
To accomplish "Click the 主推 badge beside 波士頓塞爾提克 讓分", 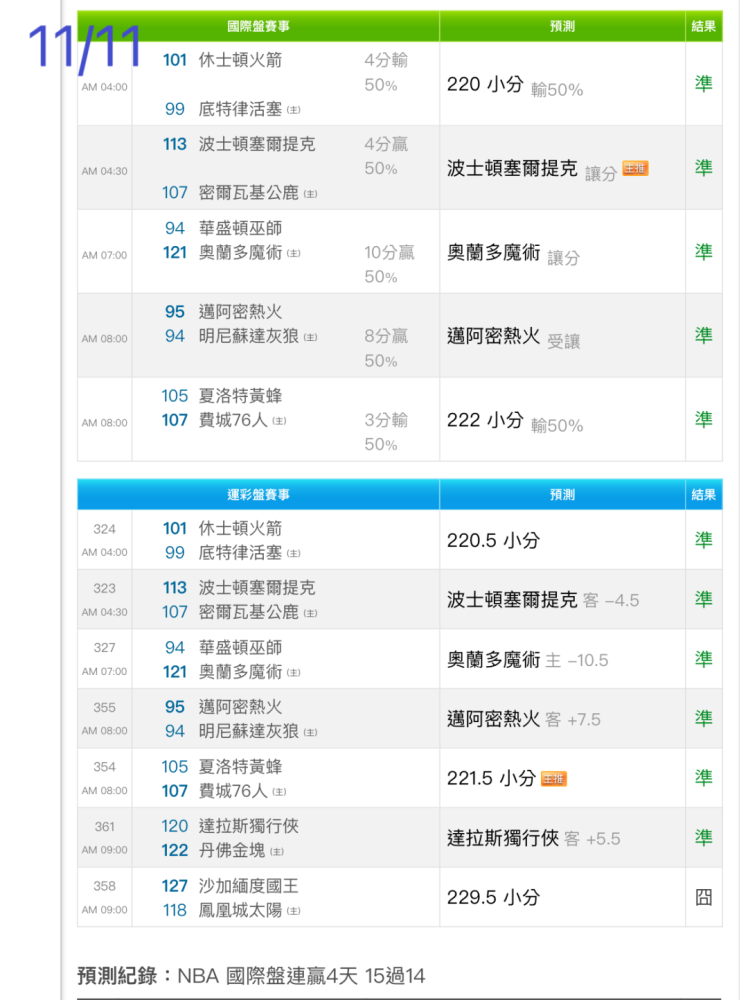I will pyautogui.click(x=635, y=168).
